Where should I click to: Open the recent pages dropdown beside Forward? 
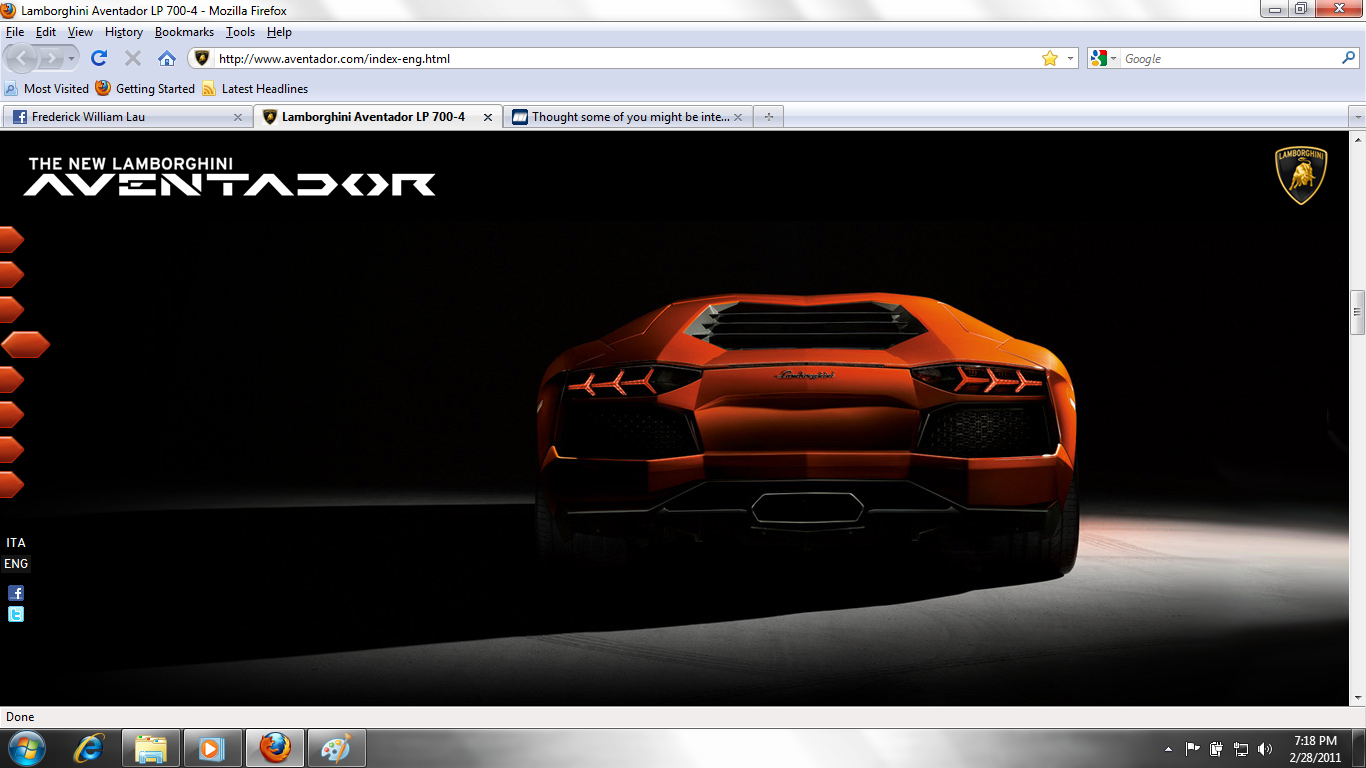click(72, 58)
